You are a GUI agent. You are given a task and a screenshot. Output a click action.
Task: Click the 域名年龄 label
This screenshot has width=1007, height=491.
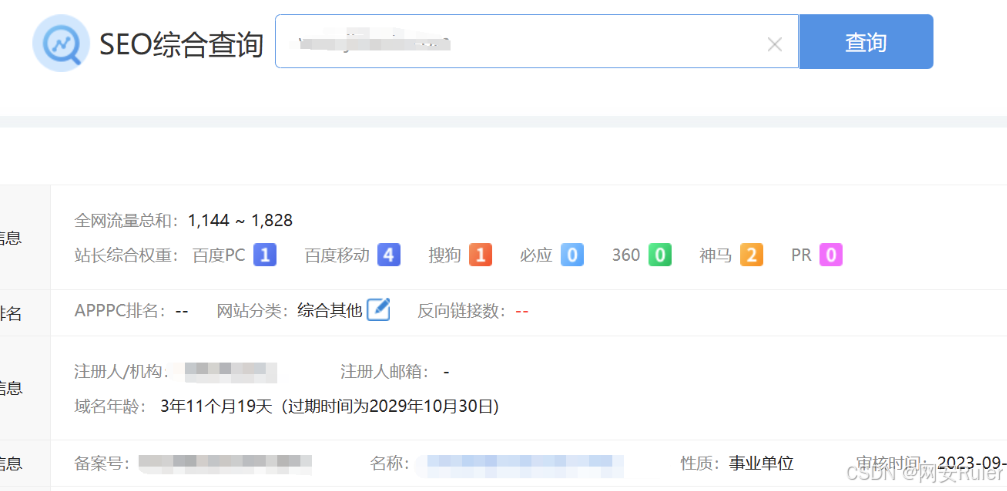pos(111,406)
